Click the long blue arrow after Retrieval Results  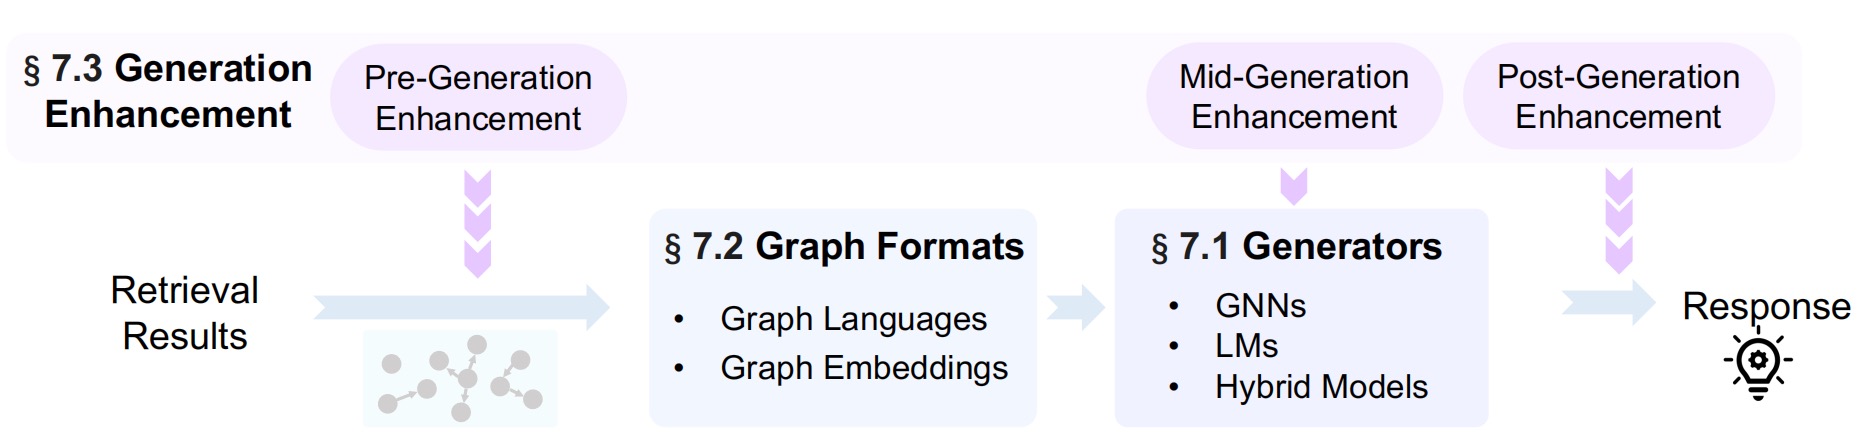click(462, 307)
